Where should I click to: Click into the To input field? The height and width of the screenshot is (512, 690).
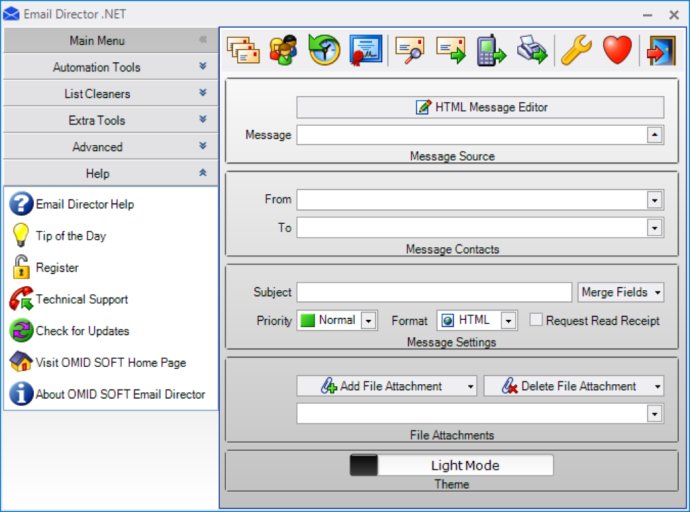click(x=472, y=228)
